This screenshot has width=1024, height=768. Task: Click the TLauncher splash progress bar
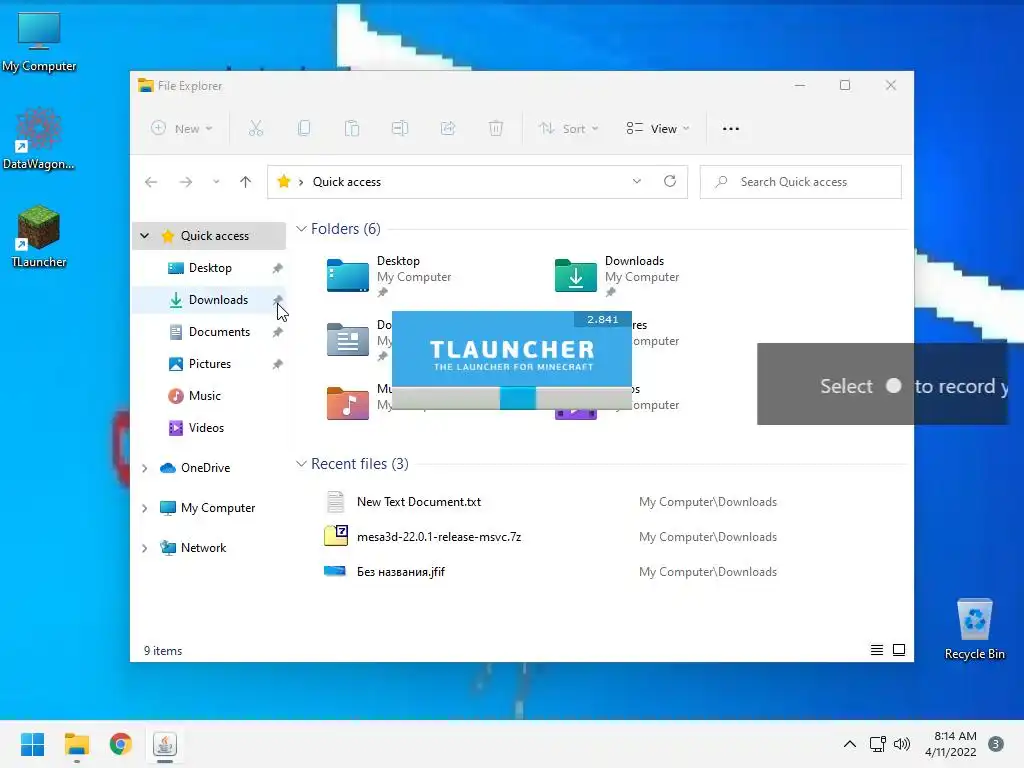click(x=512, y=398)
